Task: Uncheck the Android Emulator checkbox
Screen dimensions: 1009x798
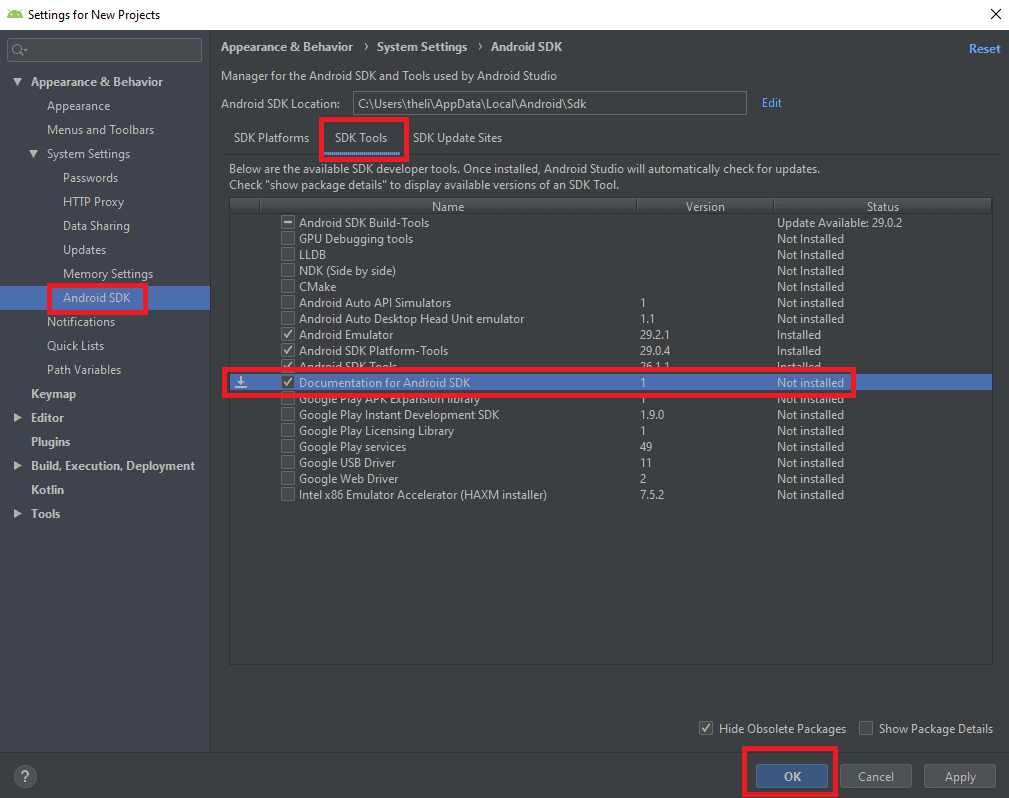Action: 288,335
